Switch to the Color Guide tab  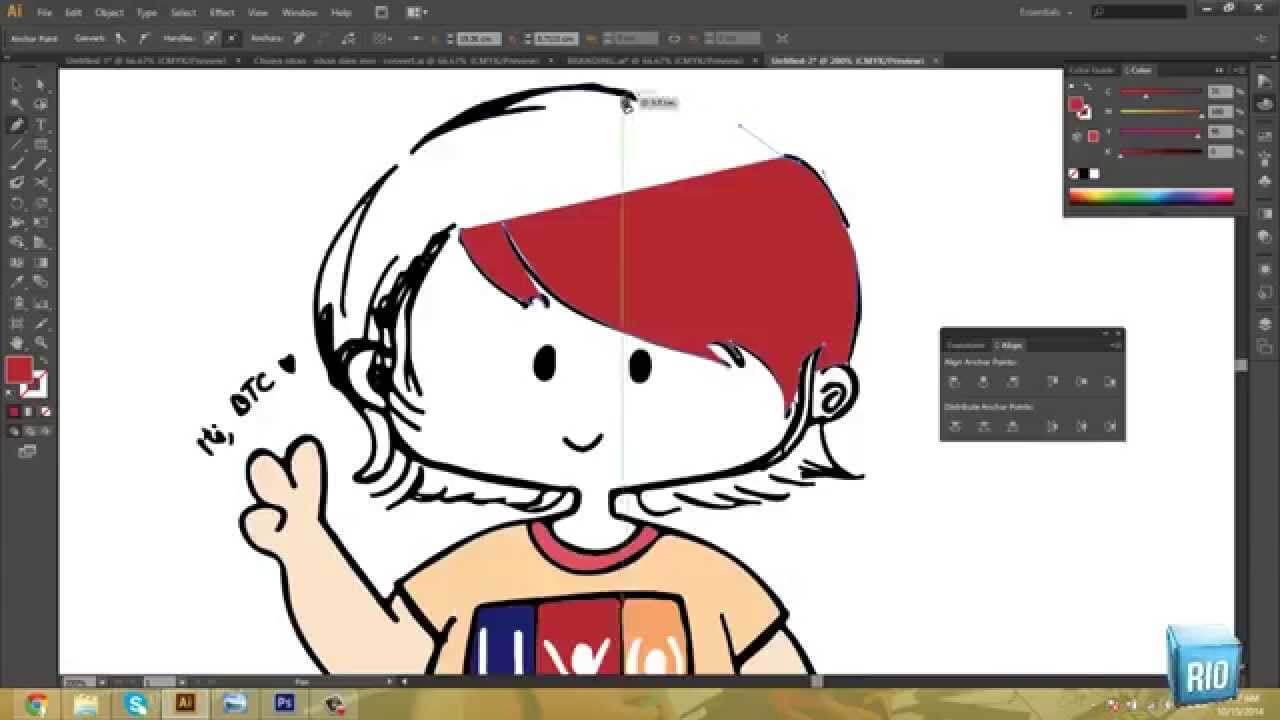[x=1093, y=70]
